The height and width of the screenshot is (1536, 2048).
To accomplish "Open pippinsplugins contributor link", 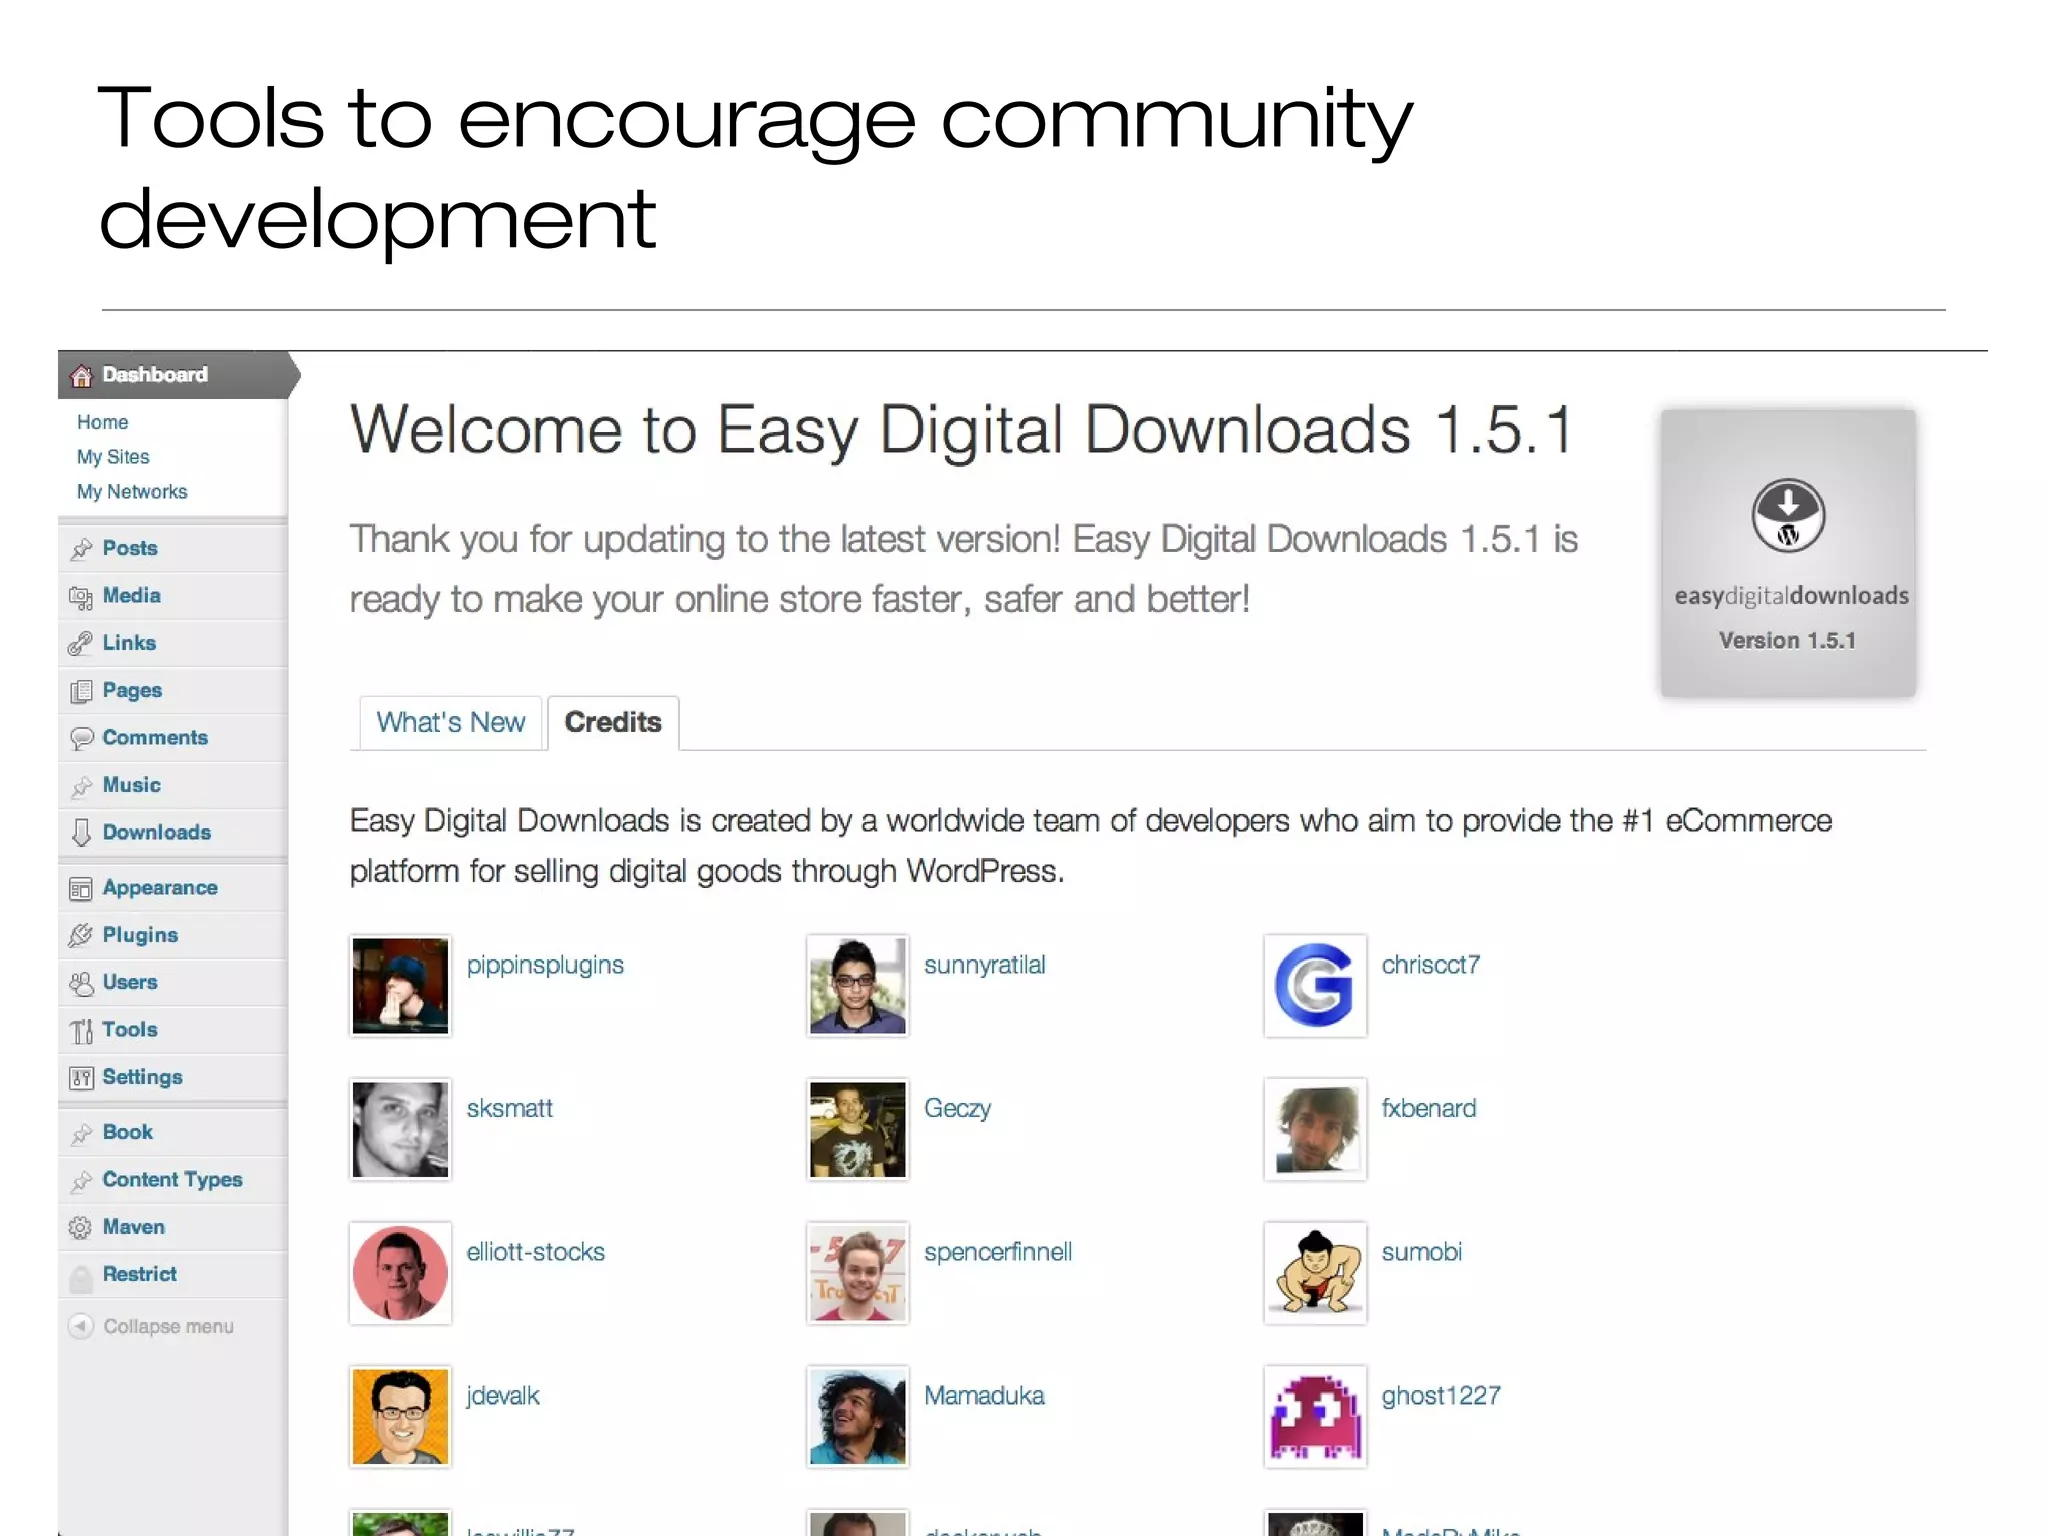I will coord(545,965).
